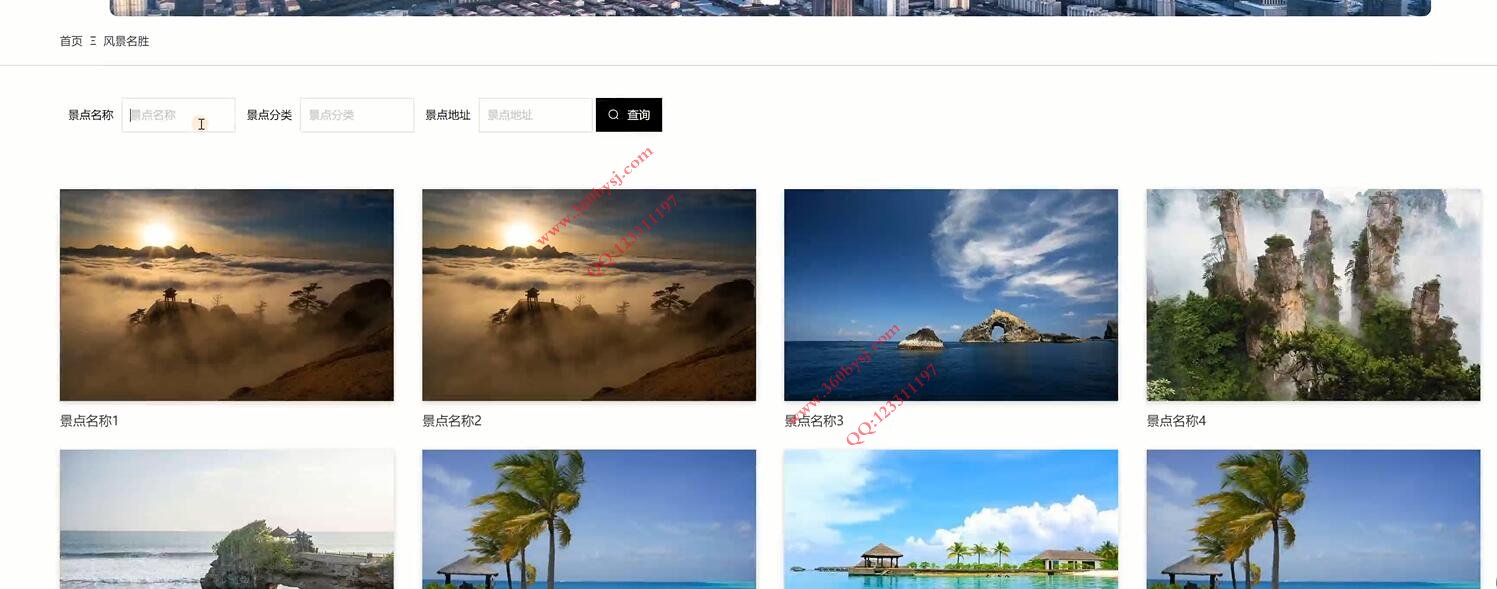Screen dimensions: 1497x589
Task: Click the magnifier icon in 查询 button
Action: pos(613,115)
